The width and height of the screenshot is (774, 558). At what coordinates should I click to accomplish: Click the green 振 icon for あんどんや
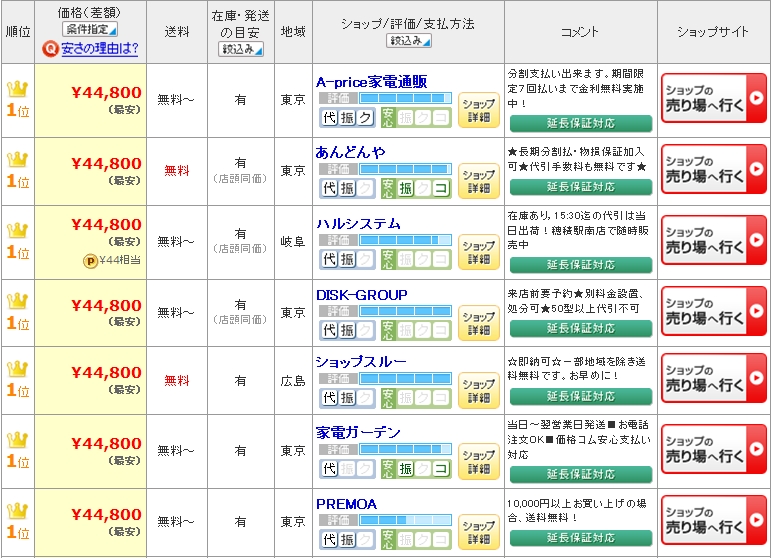click(405, 188)
